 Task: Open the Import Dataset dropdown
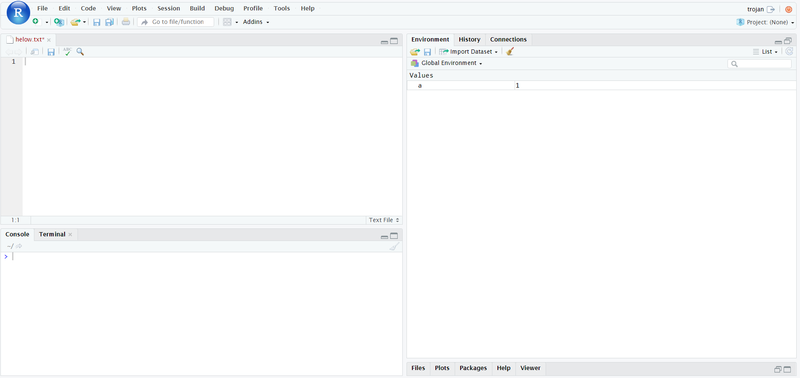click(x=468, y=52)
